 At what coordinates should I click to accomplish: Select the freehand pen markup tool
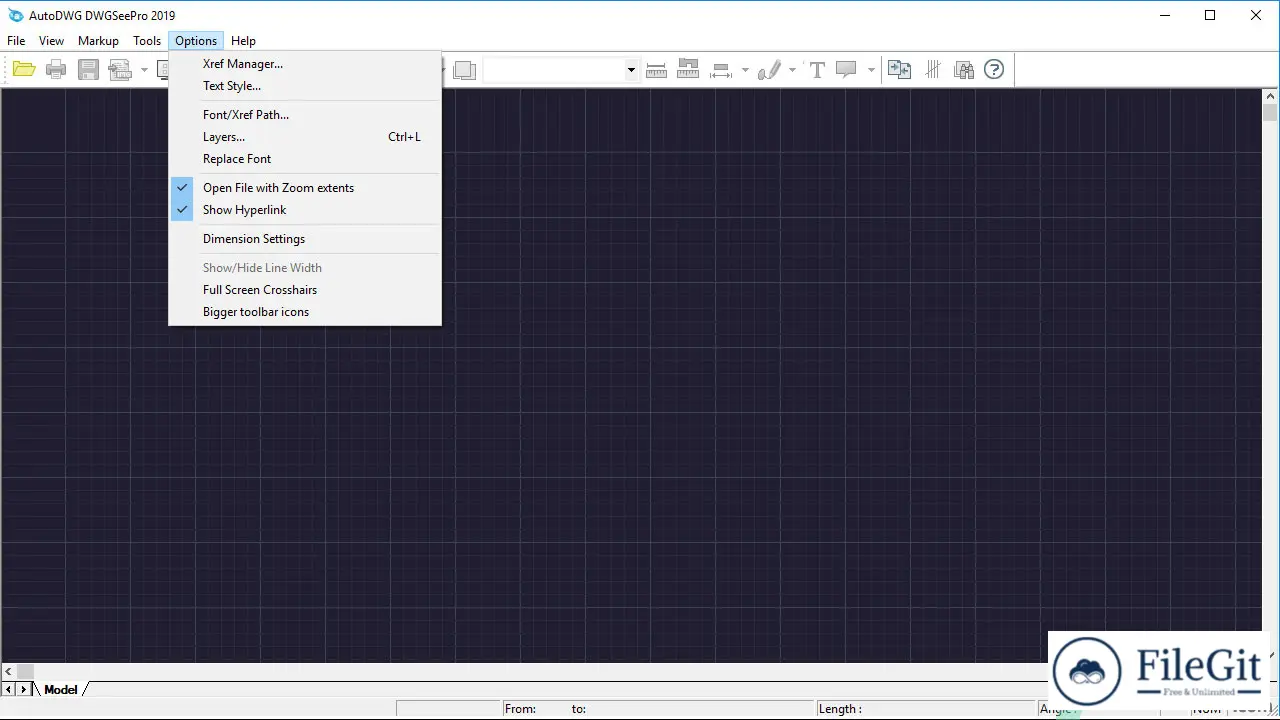[x=769, y=69]
